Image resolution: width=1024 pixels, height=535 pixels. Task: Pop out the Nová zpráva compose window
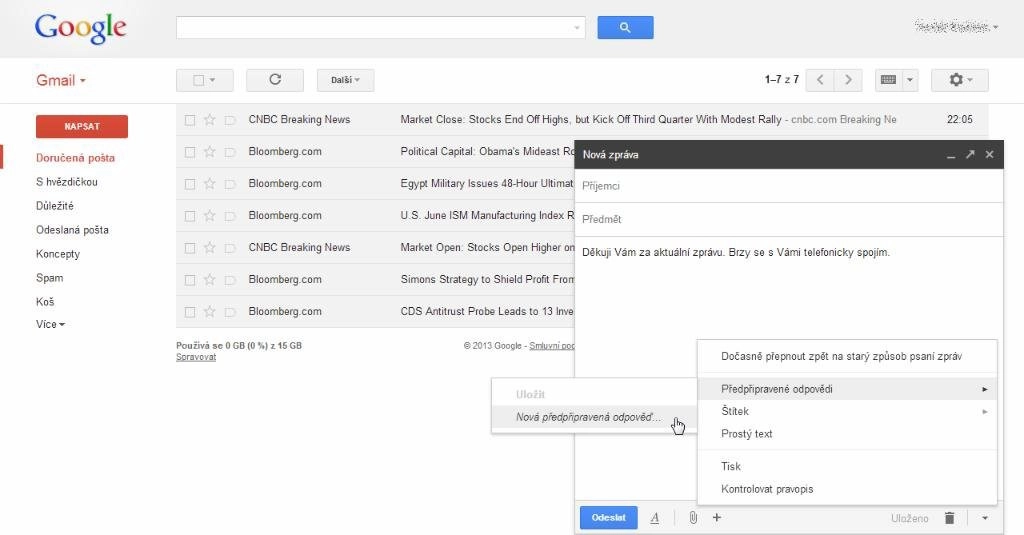click(x=970, y=154)
